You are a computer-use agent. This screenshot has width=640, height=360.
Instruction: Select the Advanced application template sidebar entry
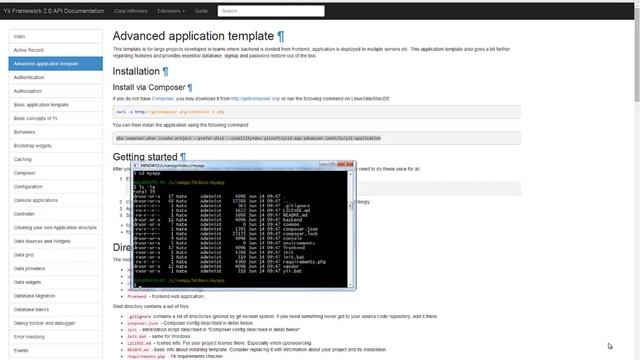(x=56, y=64)
